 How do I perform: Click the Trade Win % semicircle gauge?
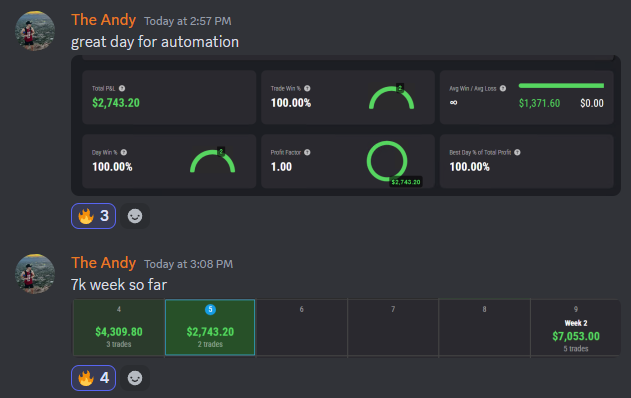point(392,97)
